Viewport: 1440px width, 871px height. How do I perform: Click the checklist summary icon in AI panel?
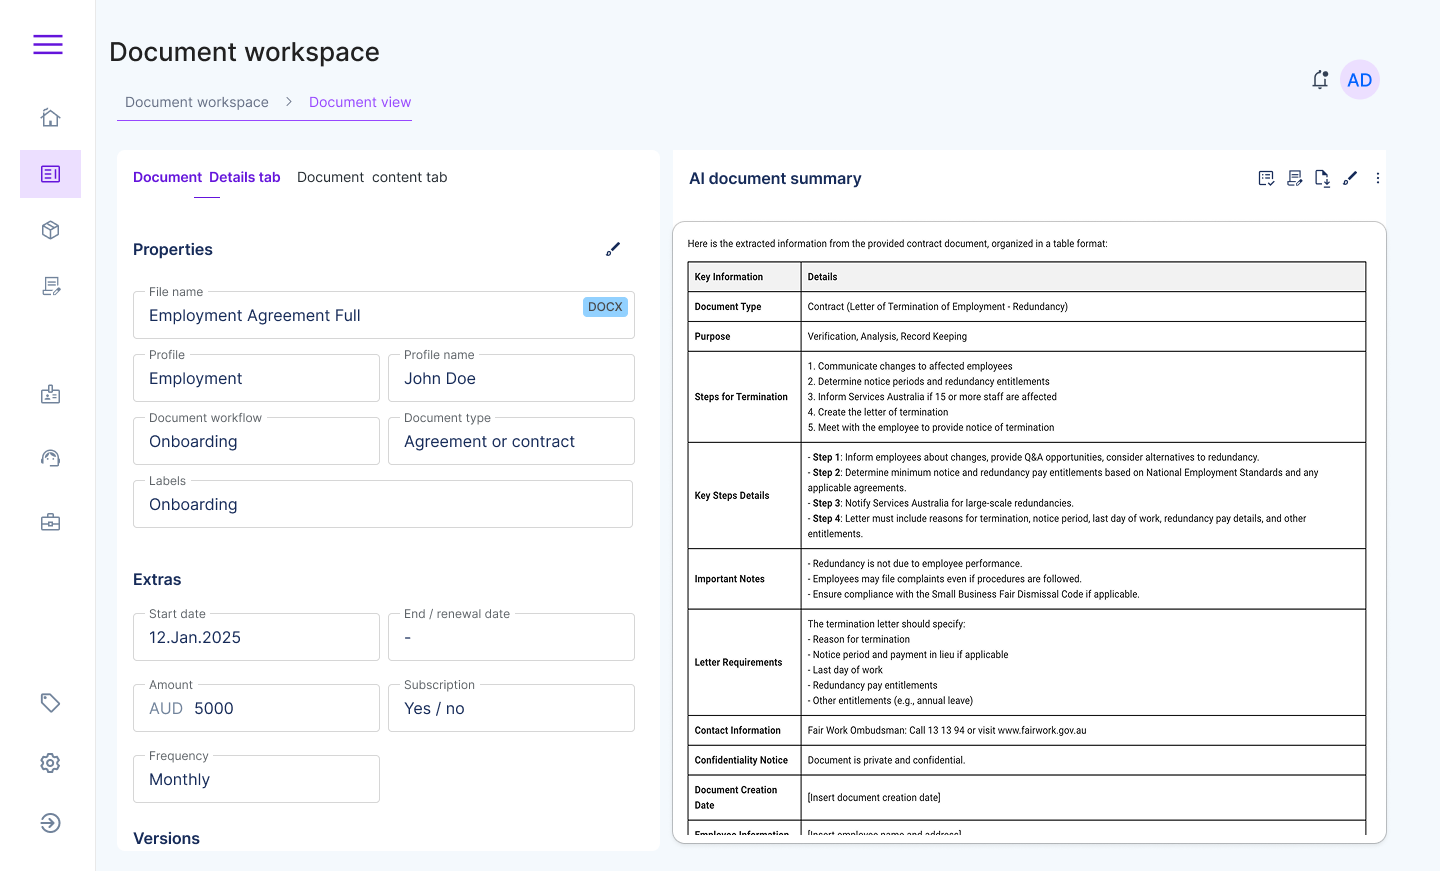pos(1266,177)
